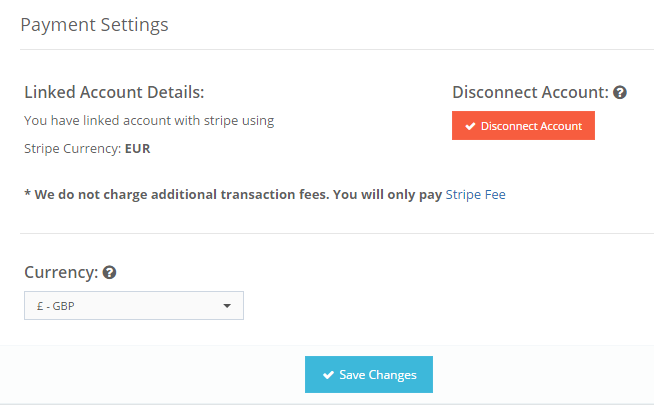Click the question mark icon beside Currency
The height and width of the screenshot is (405, 654).
(109, 272)
